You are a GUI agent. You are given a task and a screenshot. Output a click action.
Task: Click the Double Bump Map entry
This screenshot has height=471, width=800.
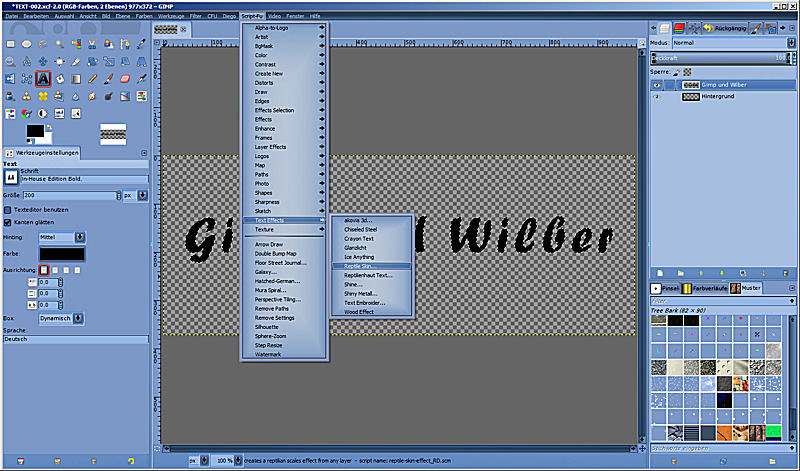pos(284,254)
